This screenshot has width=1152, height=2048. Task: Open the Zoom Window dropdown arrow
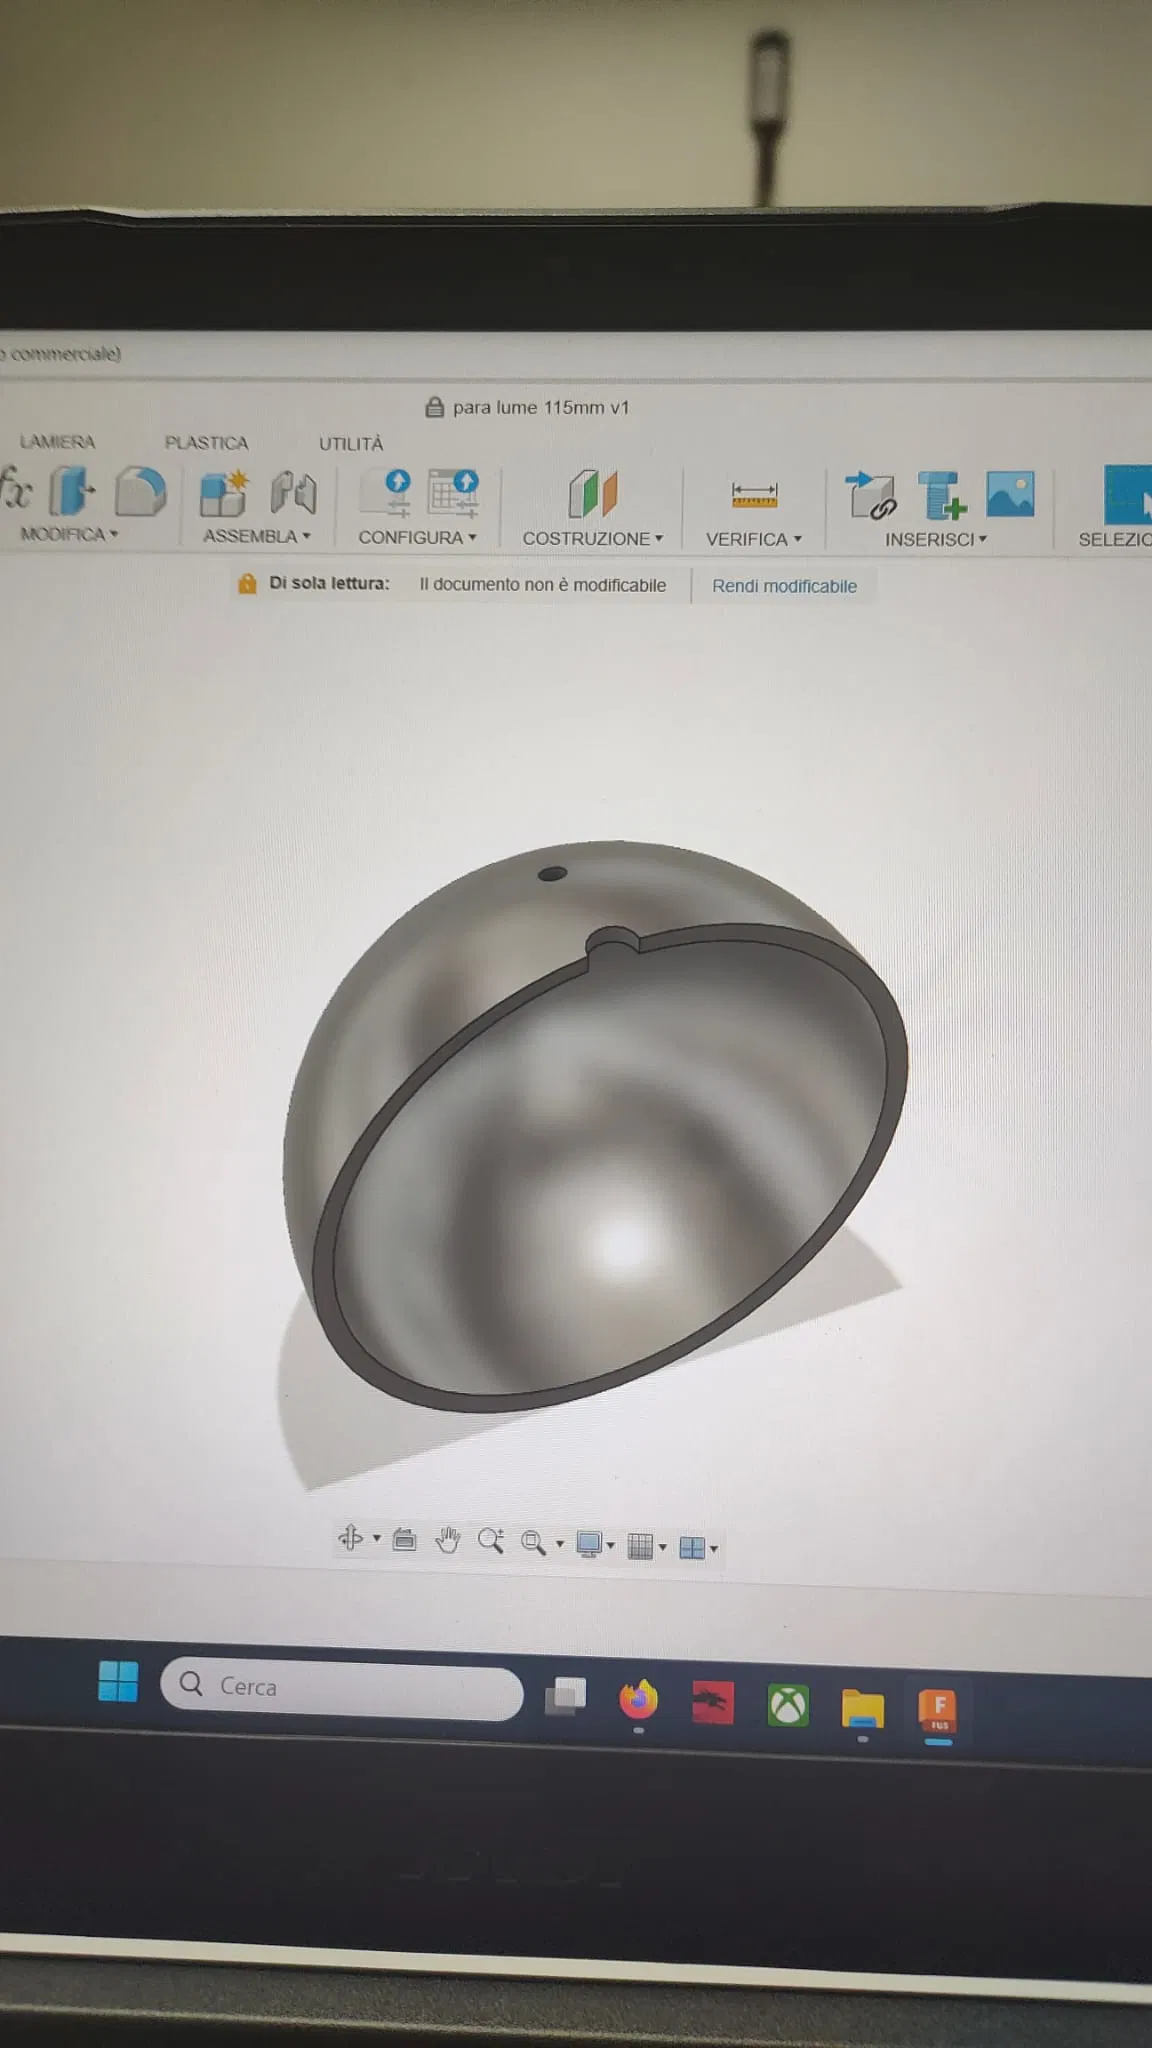coord(559,1544)
